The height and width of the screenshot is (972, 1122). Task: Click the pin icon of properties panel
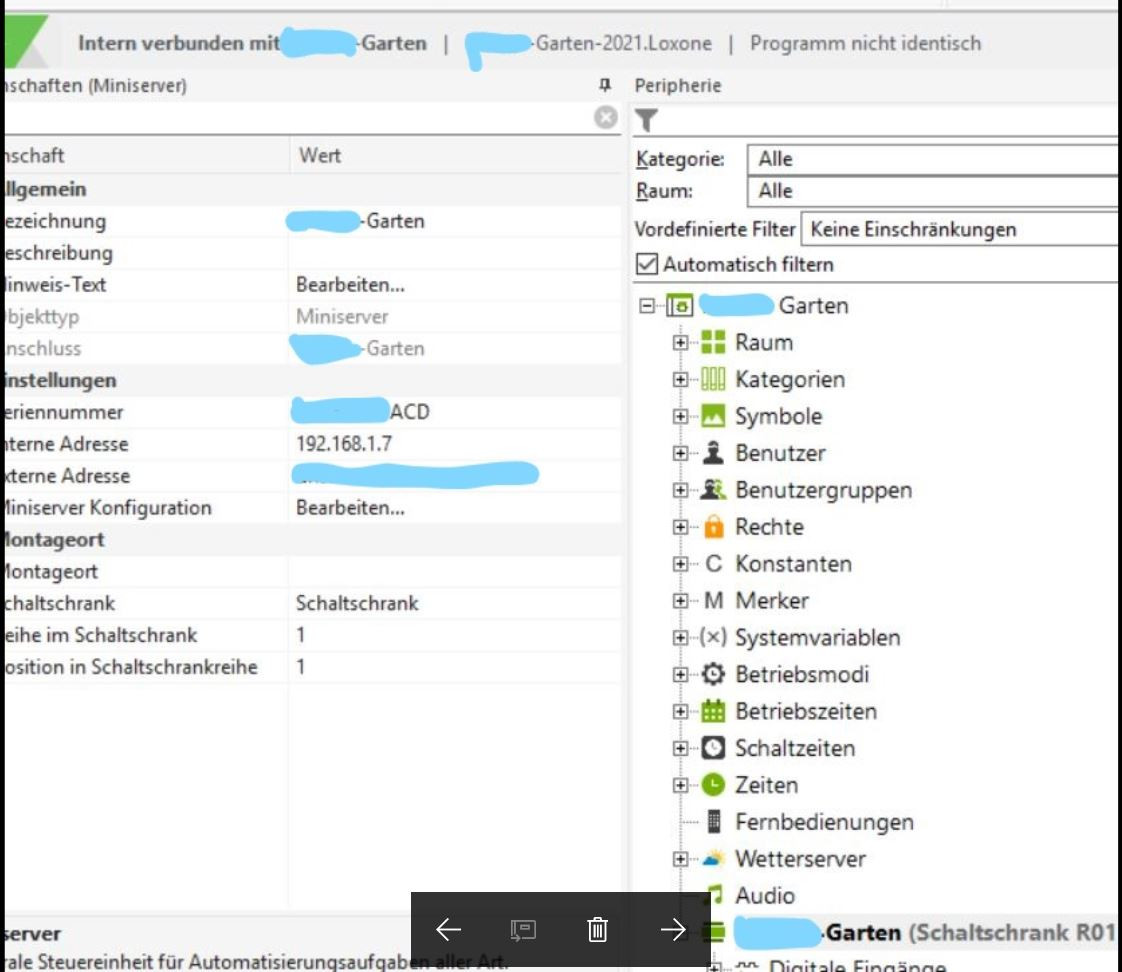pyautogui.click(x=605, y=85)
